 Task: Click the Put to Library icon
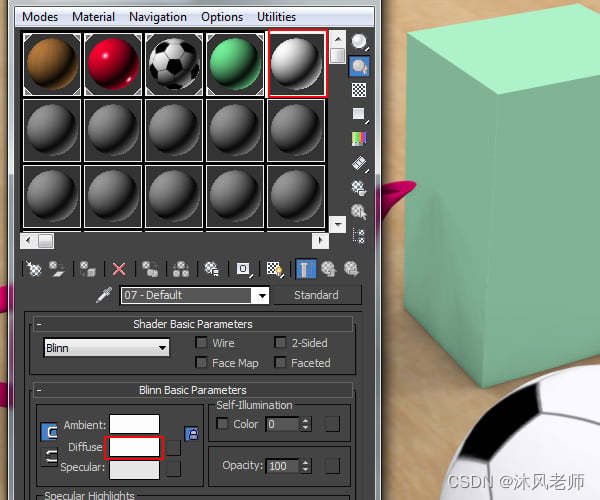(x=212, y=269)
